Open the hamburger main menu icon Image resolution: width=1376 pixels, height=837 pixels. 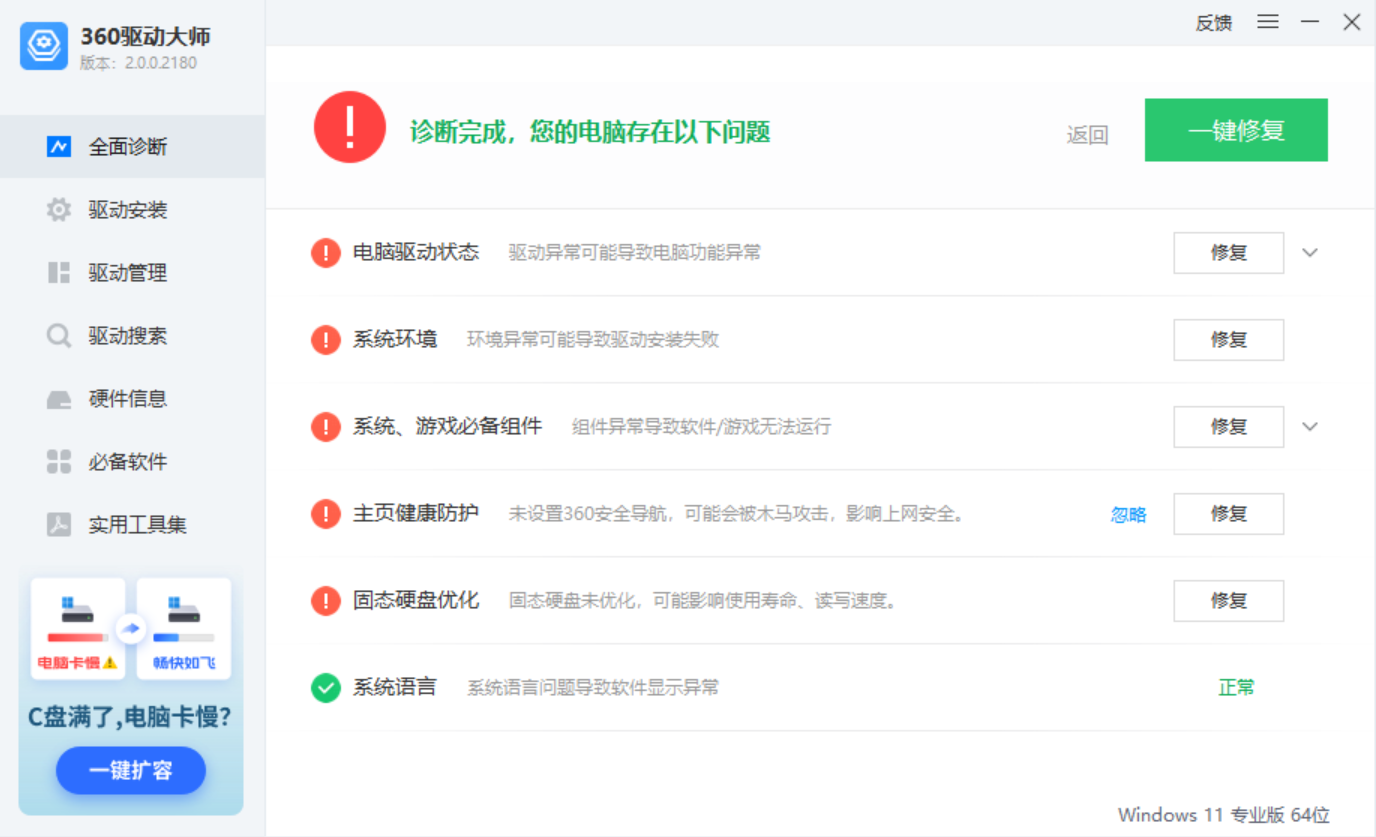point(1268,22)
